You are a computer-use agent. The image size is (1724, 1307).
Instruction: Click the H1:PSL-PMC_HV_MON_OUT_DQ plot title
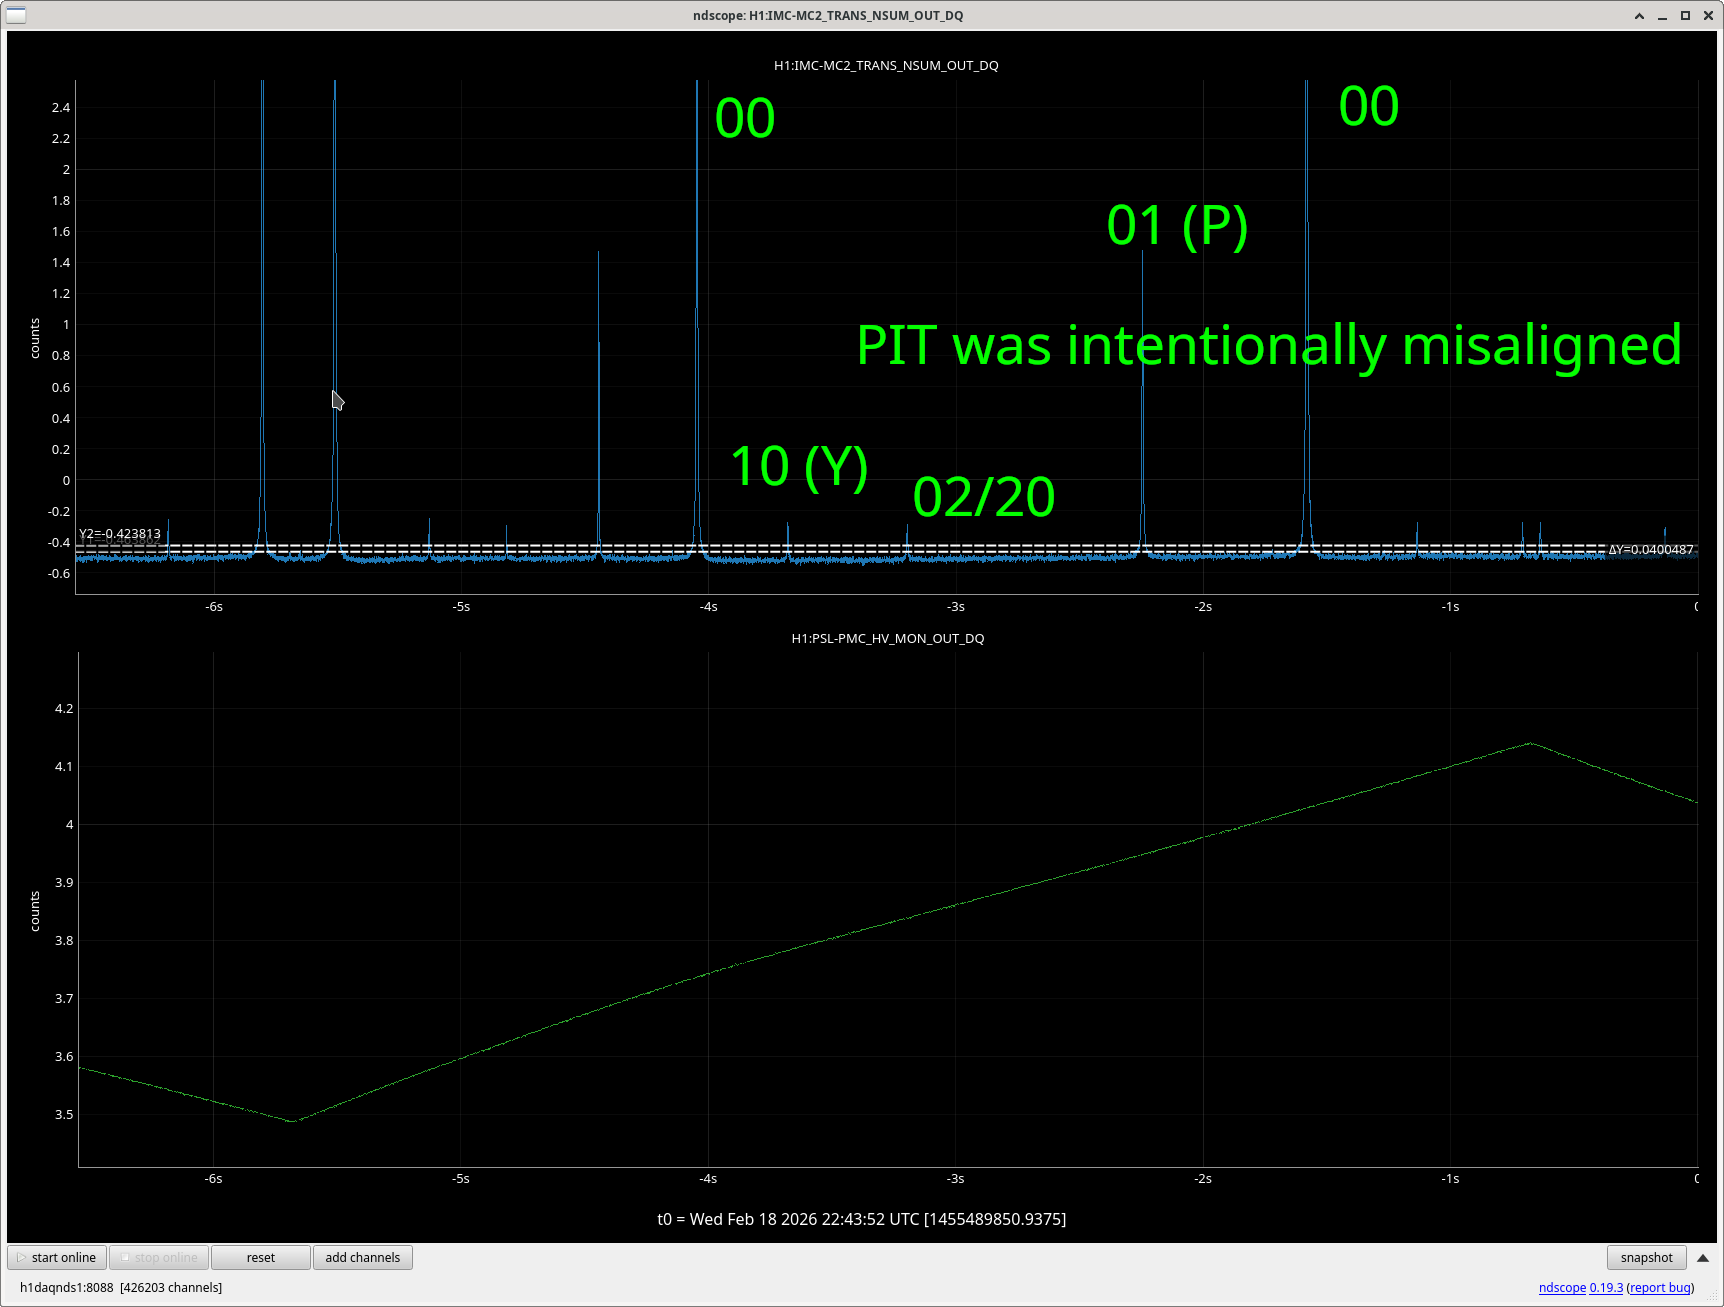tap(887, 638)
